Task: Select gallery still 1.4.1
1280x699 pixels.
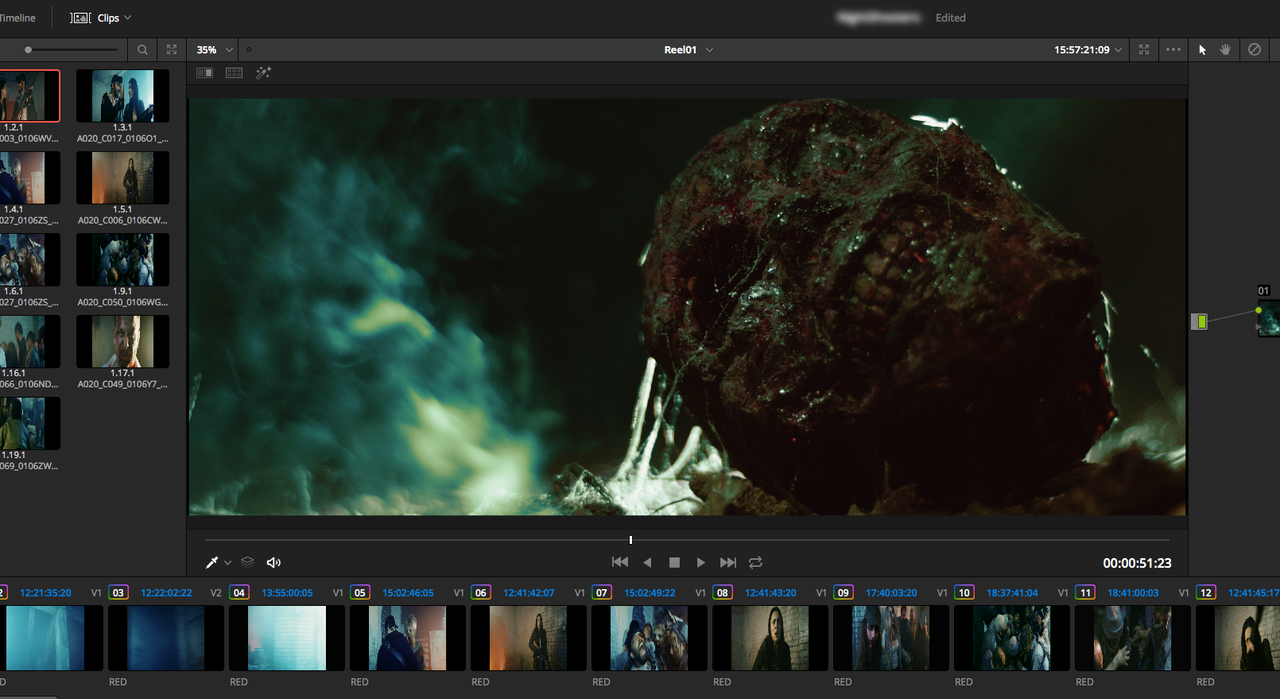Action: pos(30,178)
